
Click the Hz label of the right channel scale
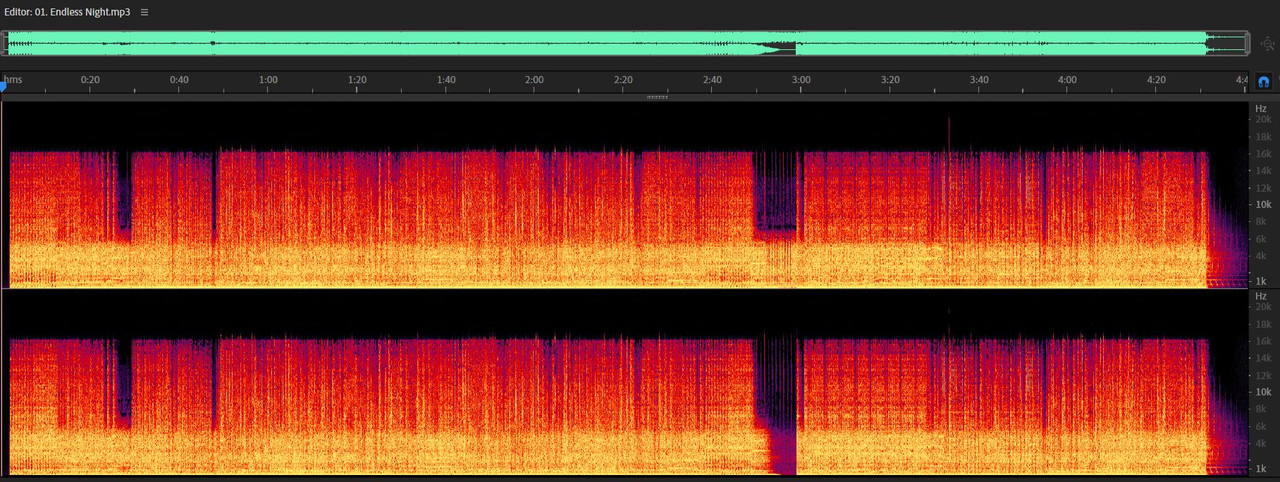click(x=1261, y=296)
